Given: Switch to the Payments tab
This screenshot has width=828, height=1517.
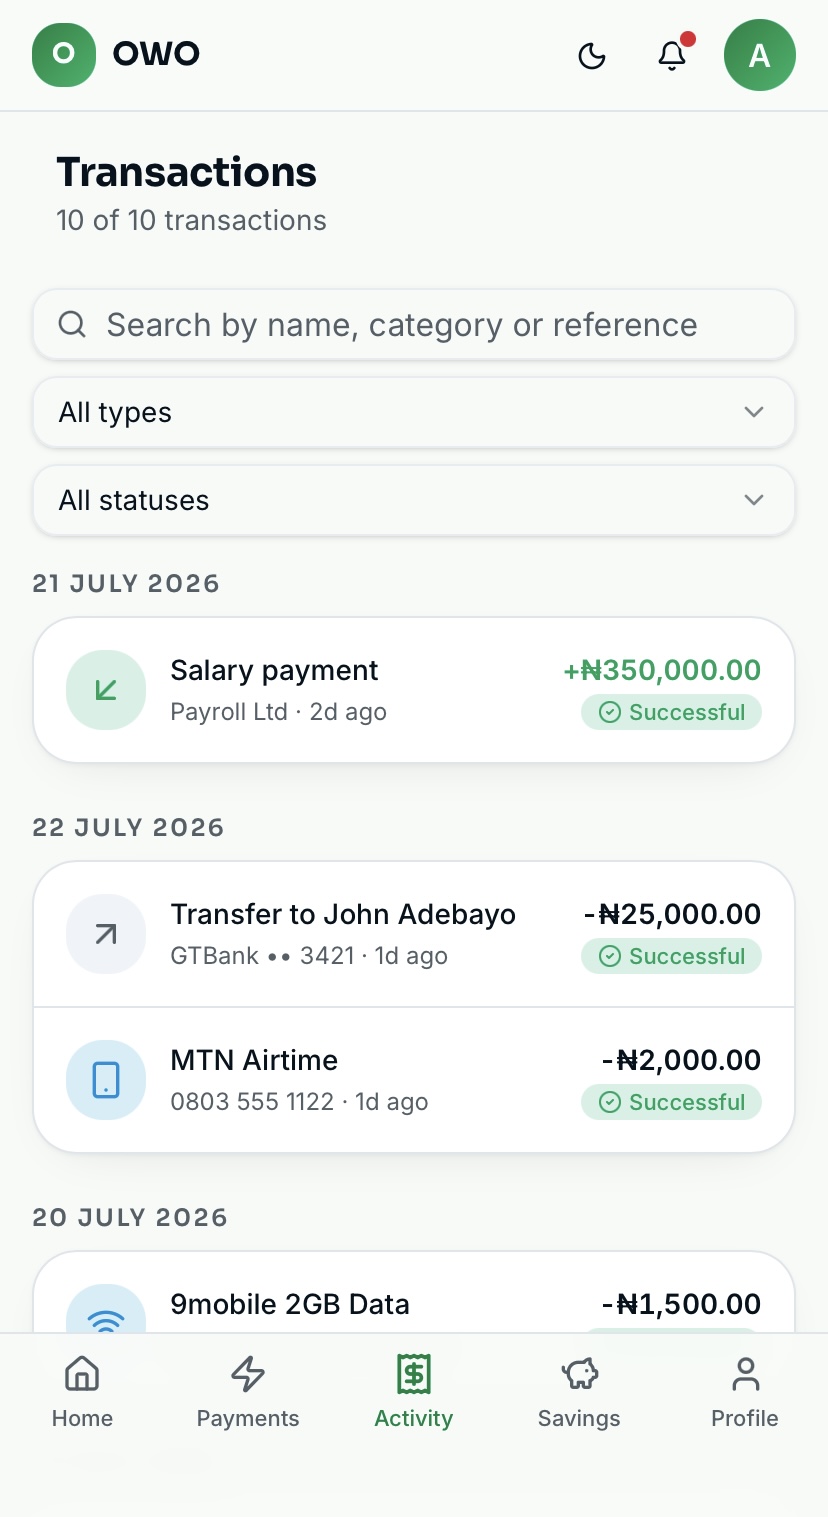Looking at the screenshot, I should pyautogui.click(x=248, y=1392).
